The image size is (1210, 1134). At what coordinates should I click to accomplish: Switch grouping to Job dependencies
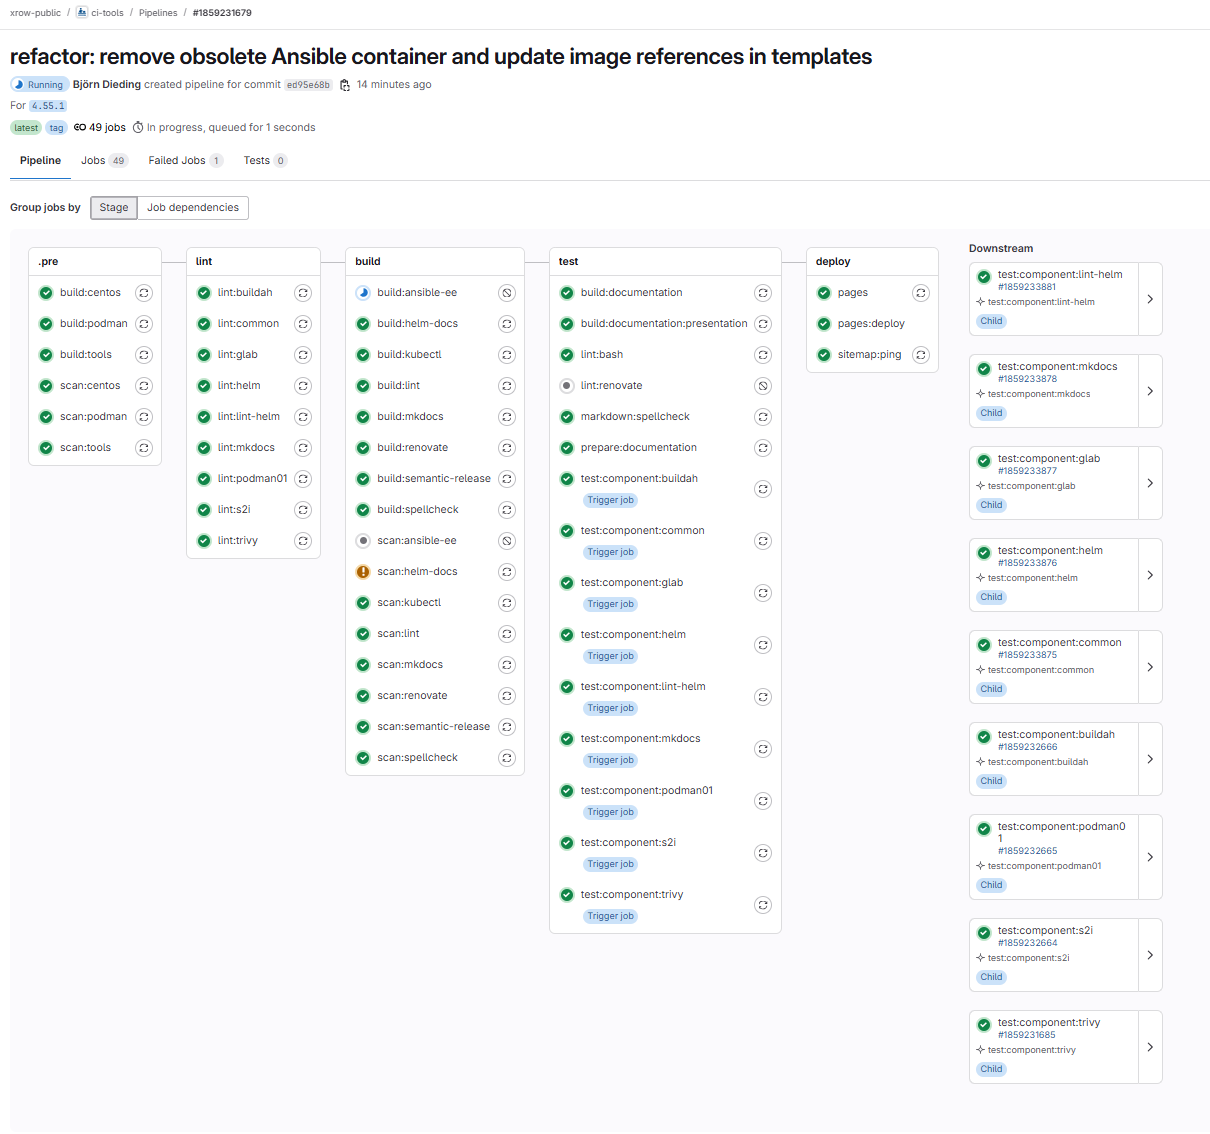click(x=193, y=208)
